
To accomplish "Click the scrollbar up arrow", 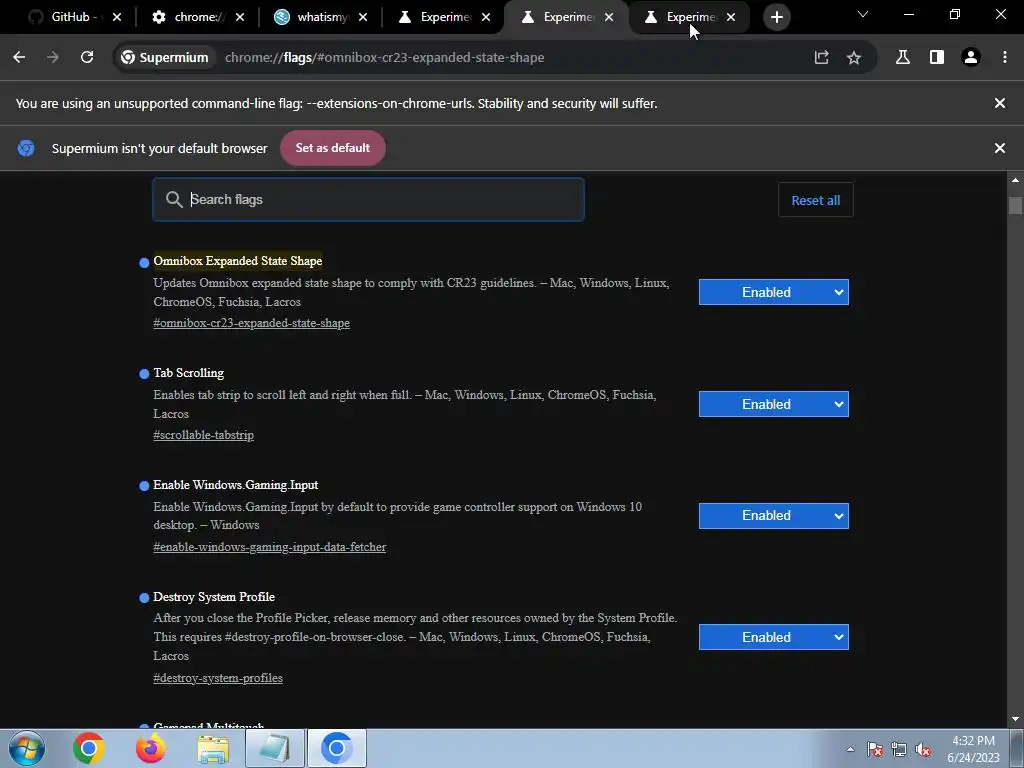I will click(x=1015, y=180).
